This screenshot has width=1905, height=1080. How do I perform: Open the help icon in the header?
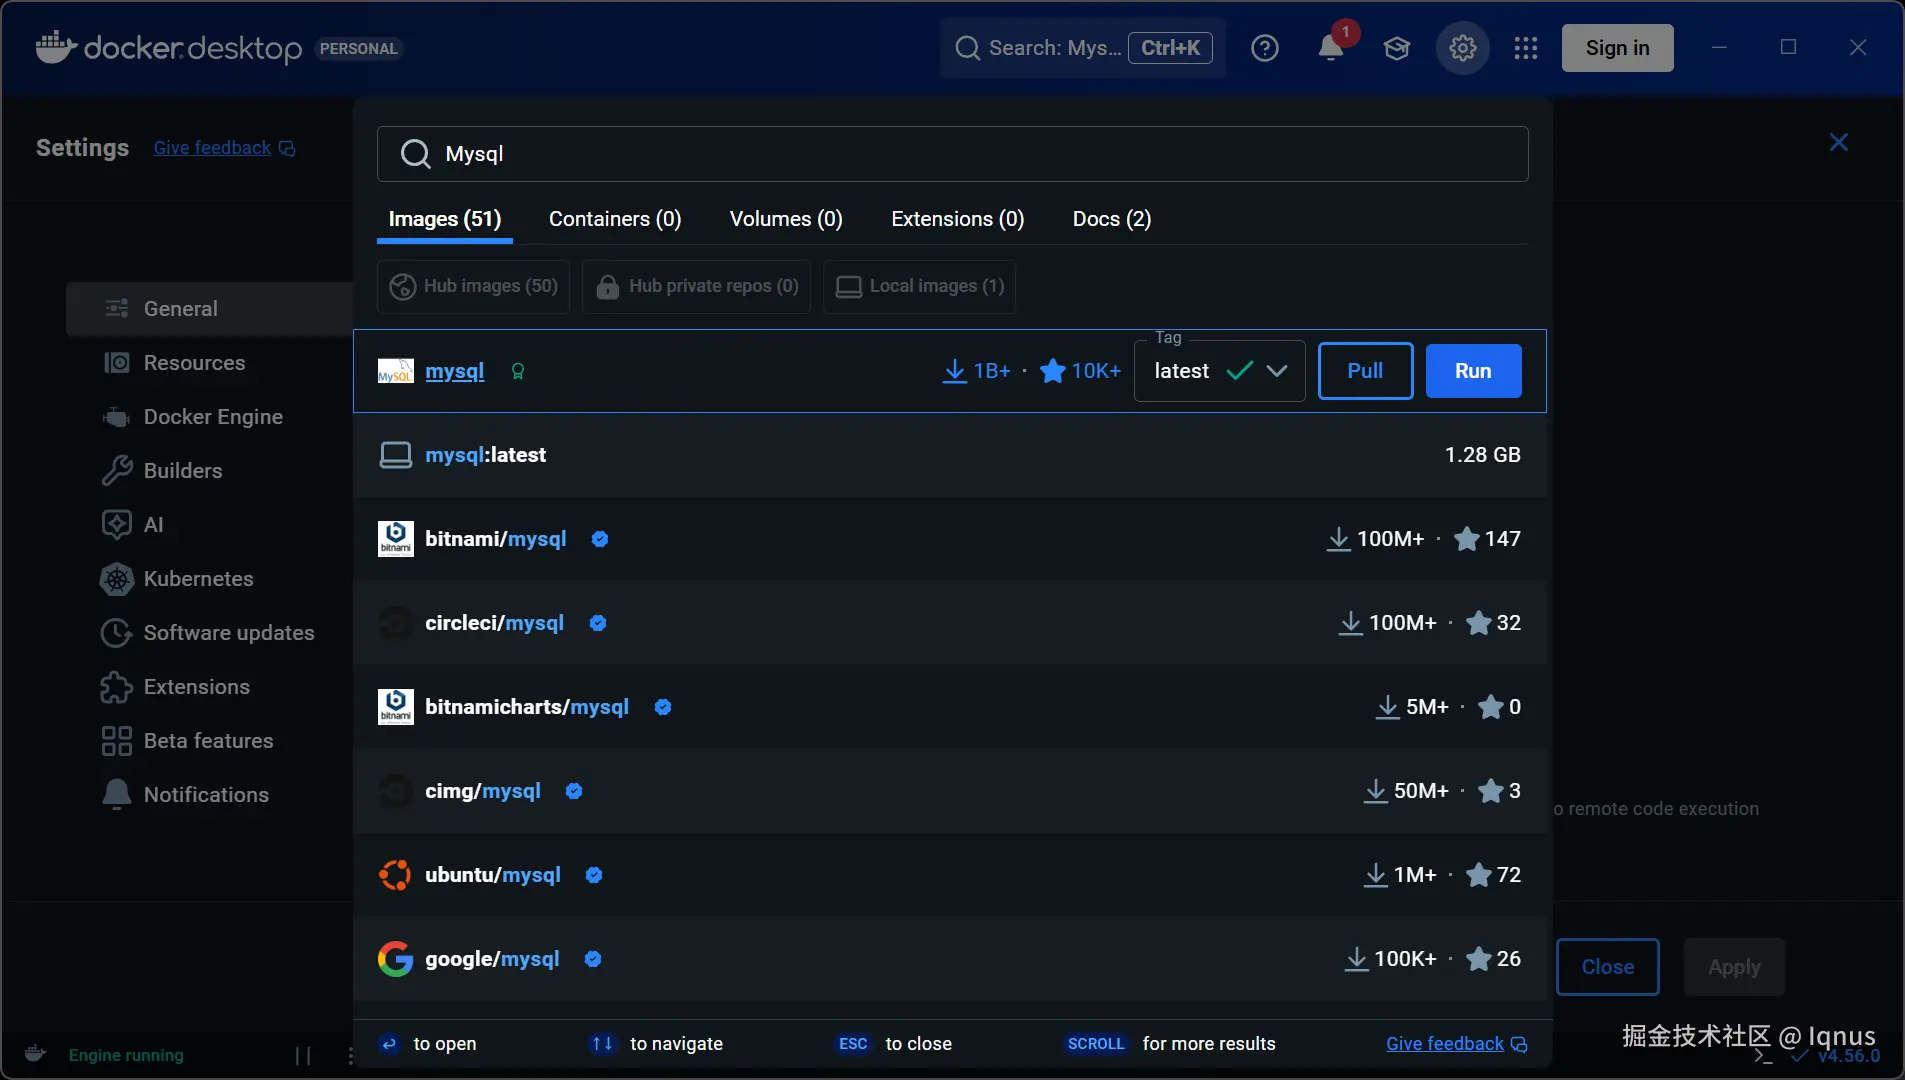pos(1264,48)
